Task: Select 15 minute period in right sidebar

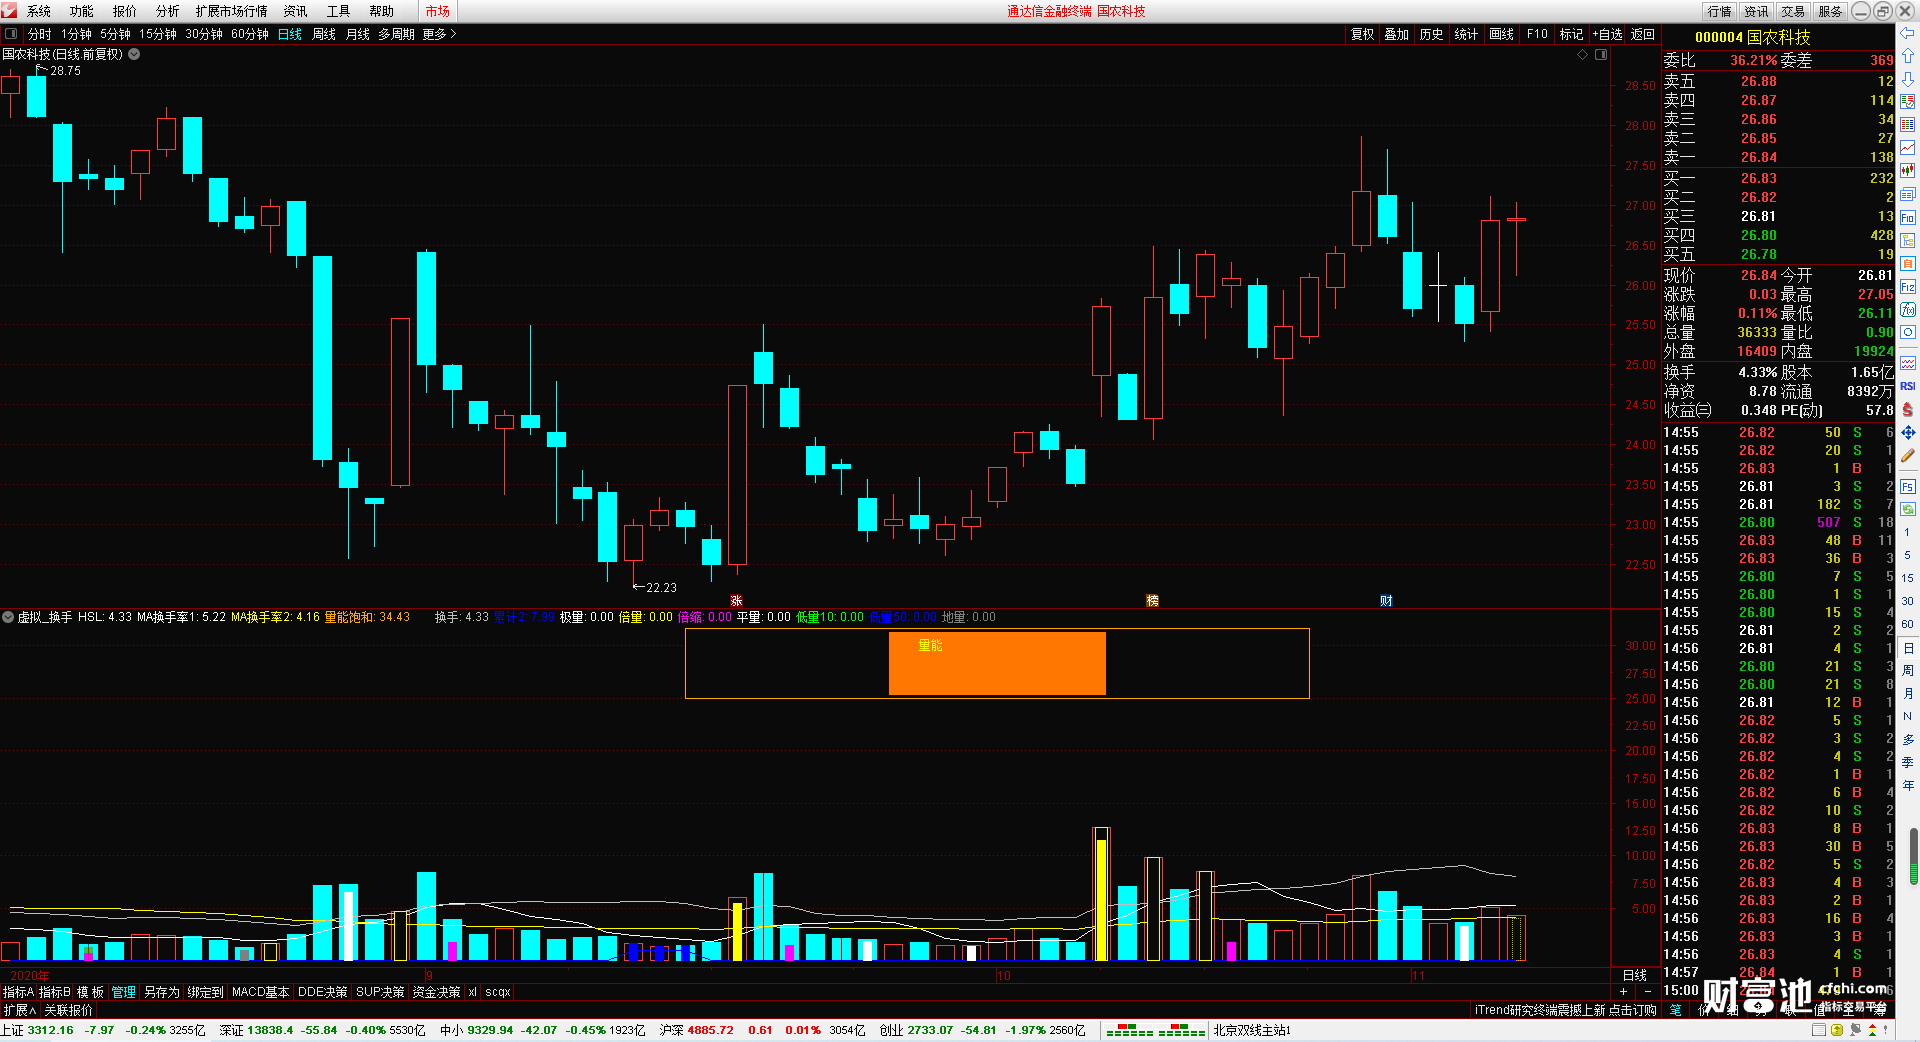Action: coord(1907,578)
